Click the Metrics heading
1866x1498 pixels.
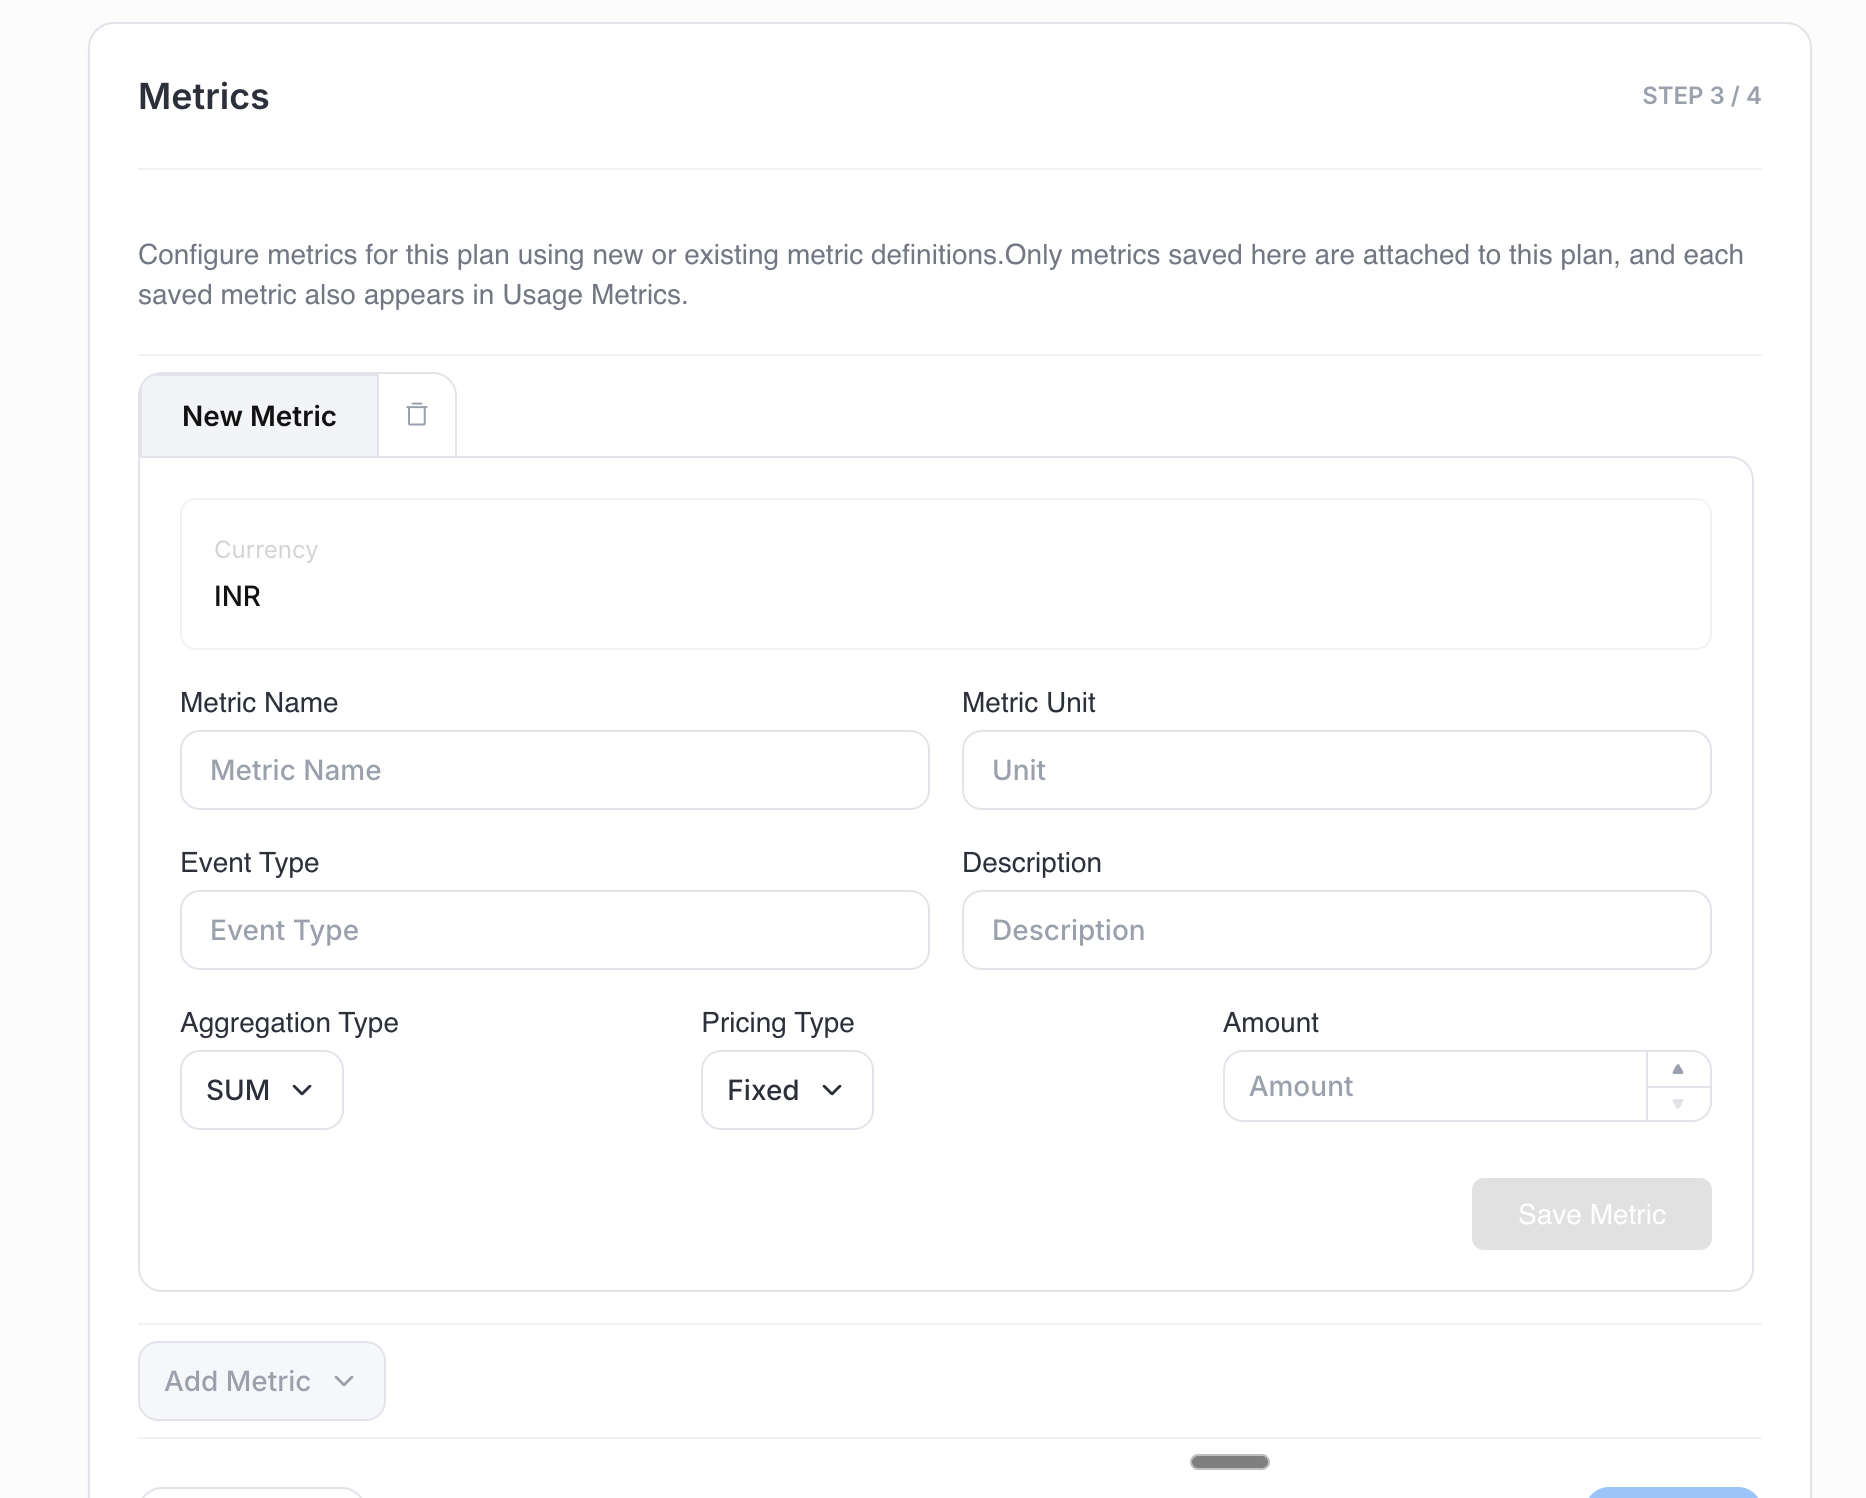[204, 97]
